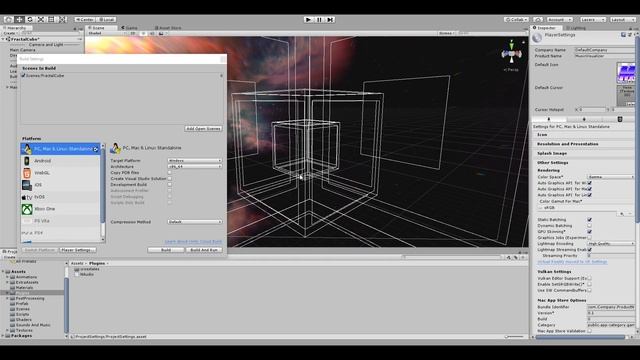Open the PostProcessing folder
This screenshot has width=640, height=360.
[x=30, y=298]
